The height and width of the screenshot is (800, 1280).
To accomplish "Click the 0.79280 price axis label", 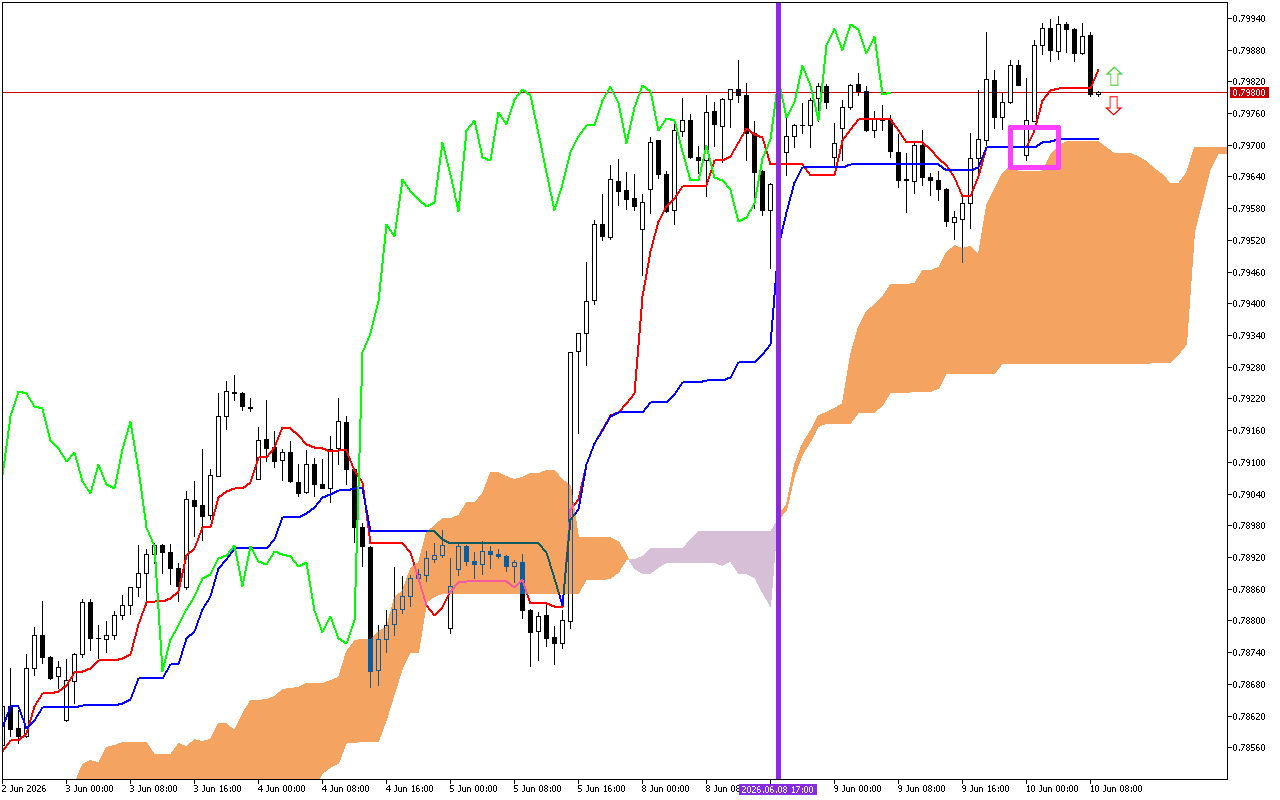I will pos(1248,367).
